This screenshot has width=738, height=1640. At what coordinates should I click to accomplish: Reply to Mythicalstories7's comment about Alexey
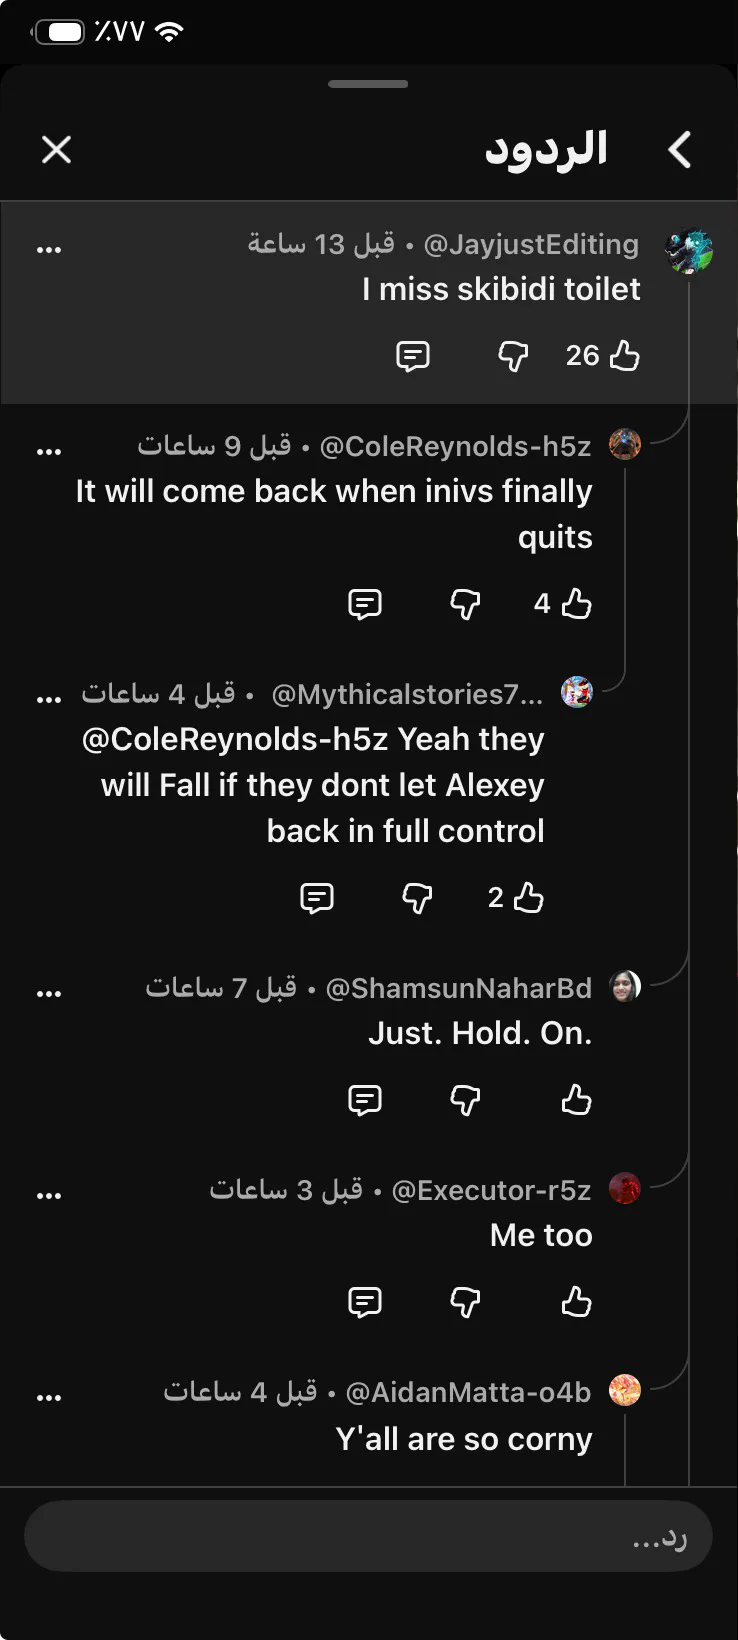(x=317, y=897)
